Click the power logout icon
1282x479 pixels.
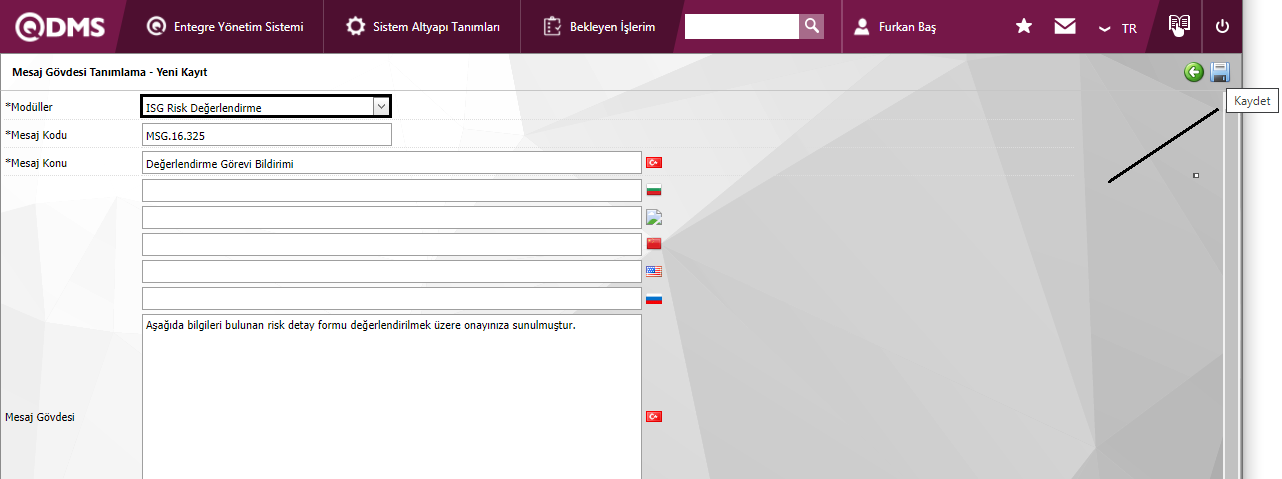1222,27
